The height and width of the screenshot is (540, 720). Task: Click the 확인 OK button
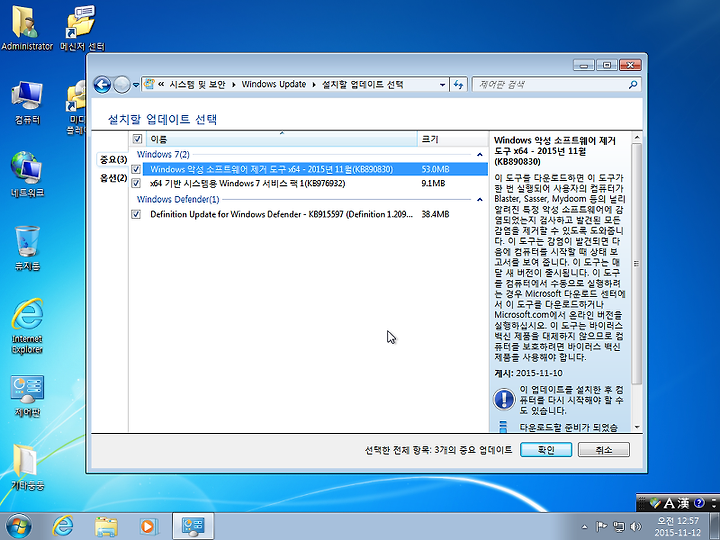[546, 450]
